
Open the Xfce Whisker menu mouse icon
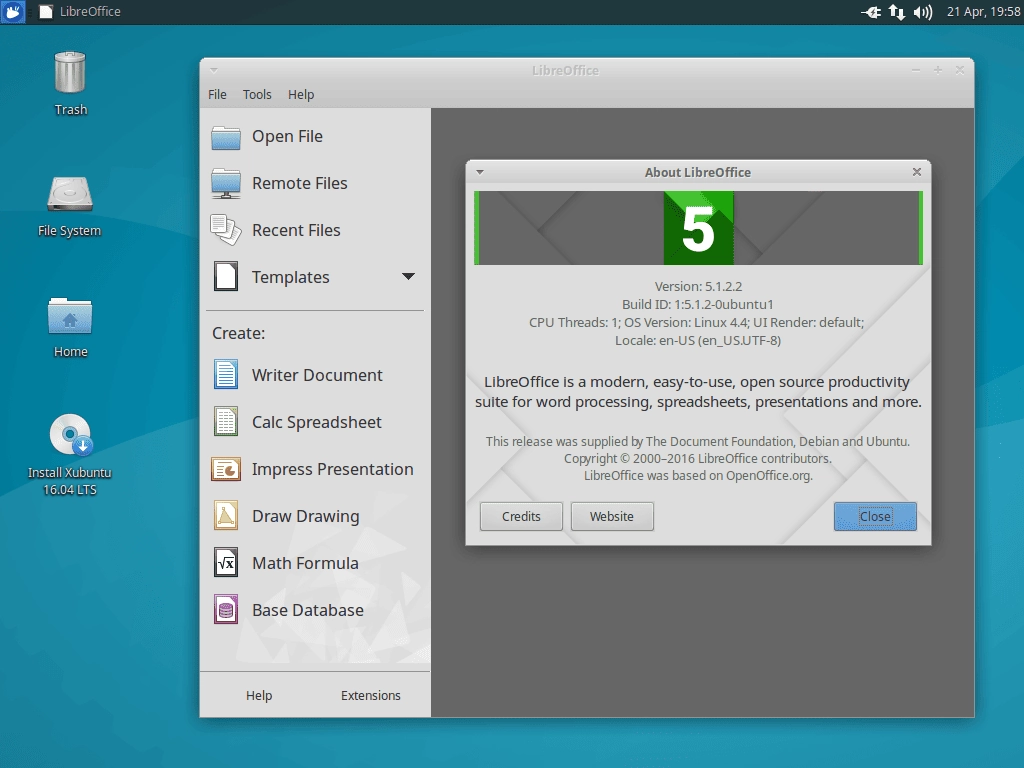pos(12,12)
